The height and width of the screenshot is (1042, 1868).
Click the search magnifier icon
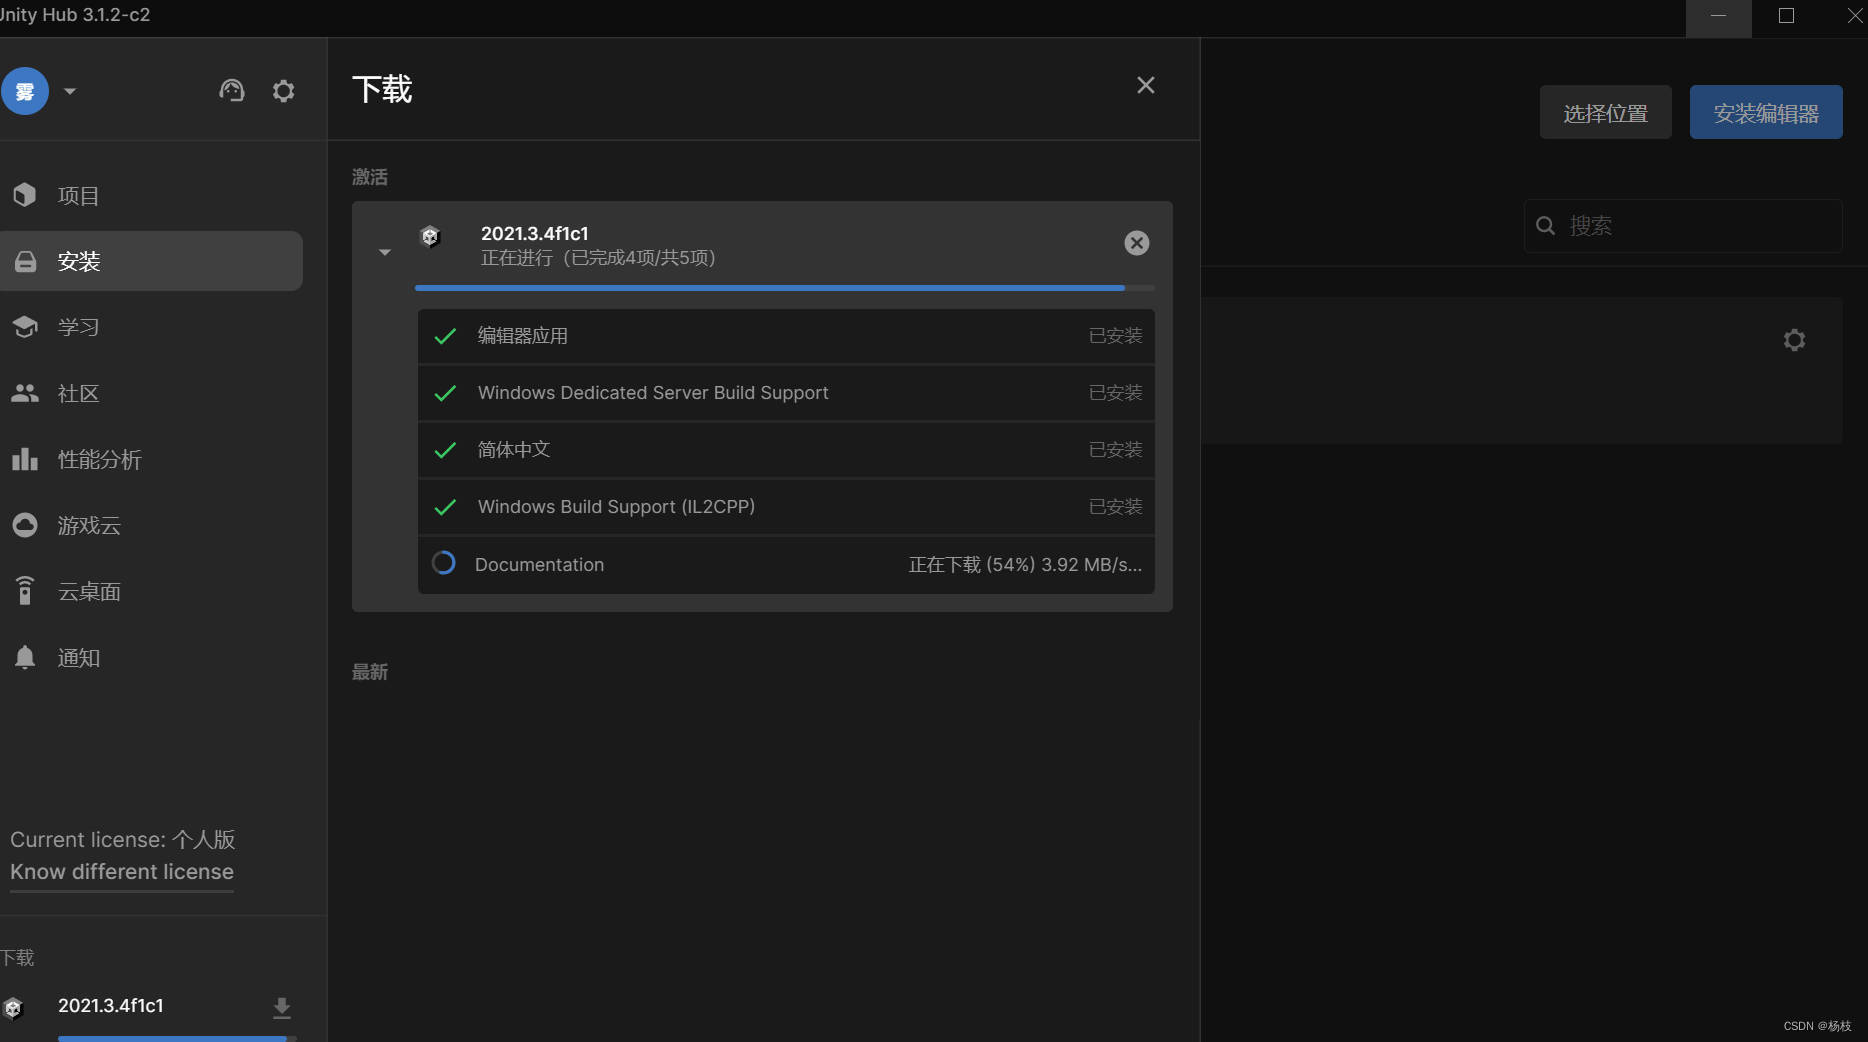1545,226
